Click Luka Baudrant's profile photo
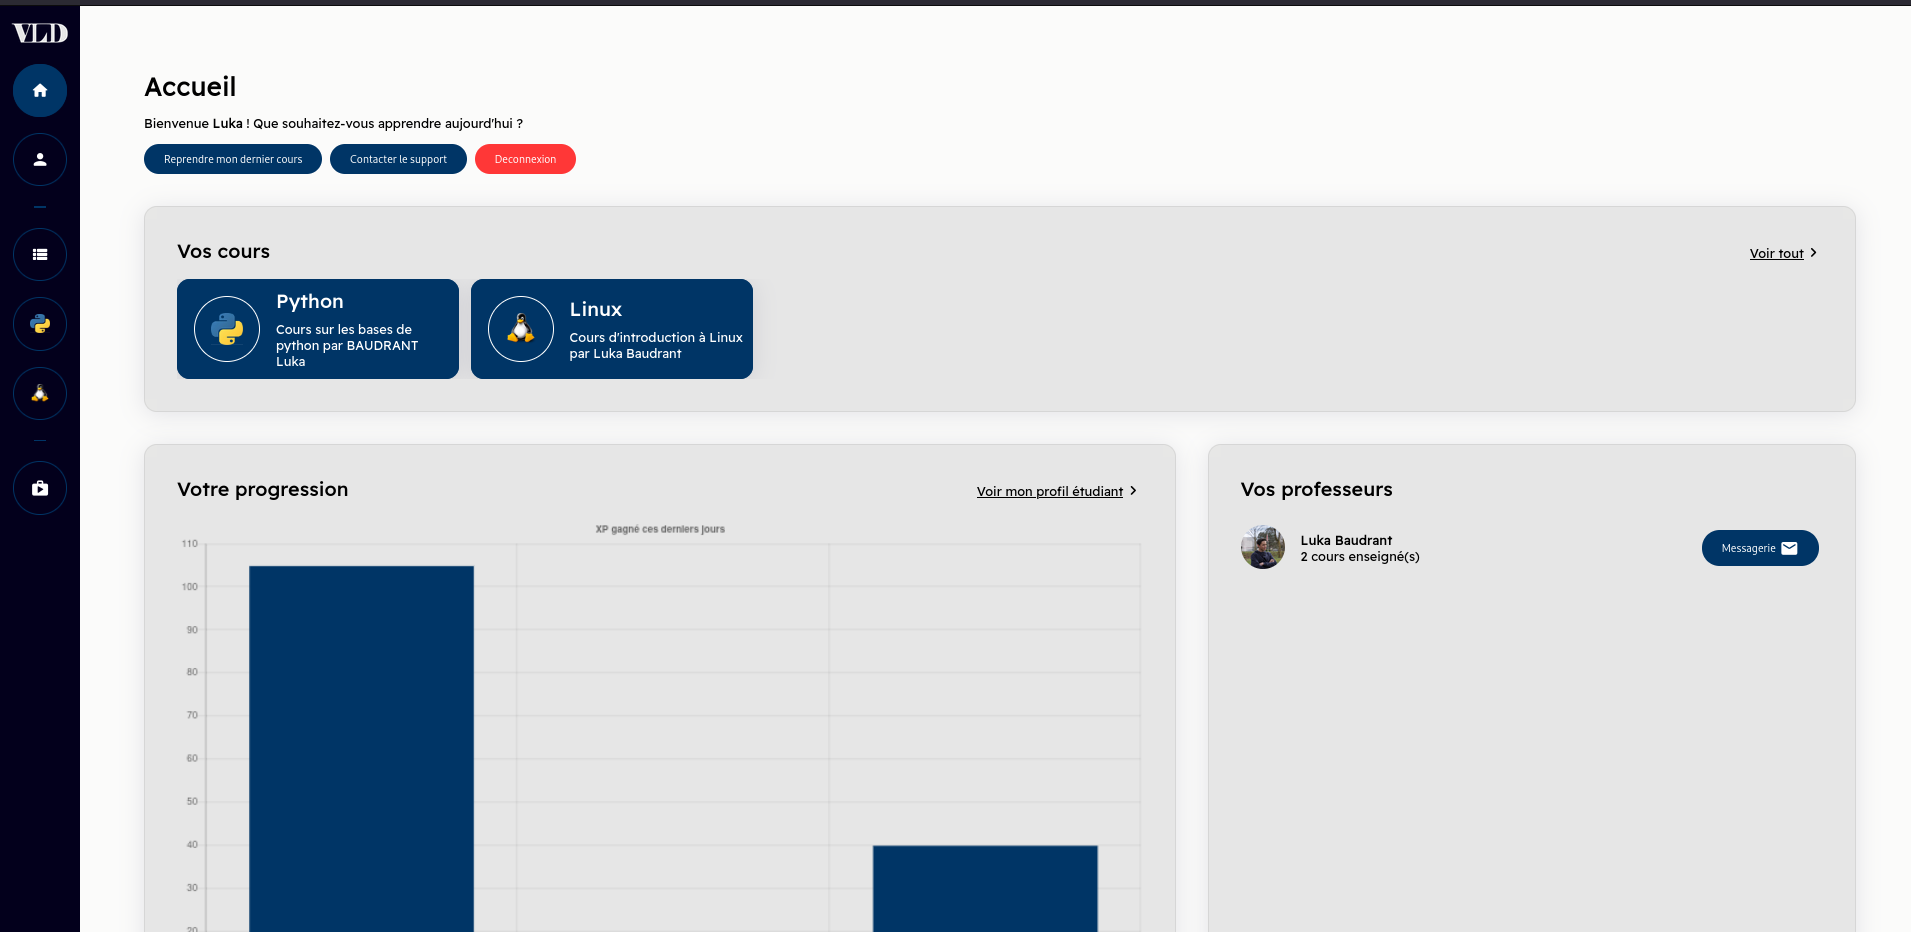This screenshot has height=932, width=1911. pos(1263,548)
